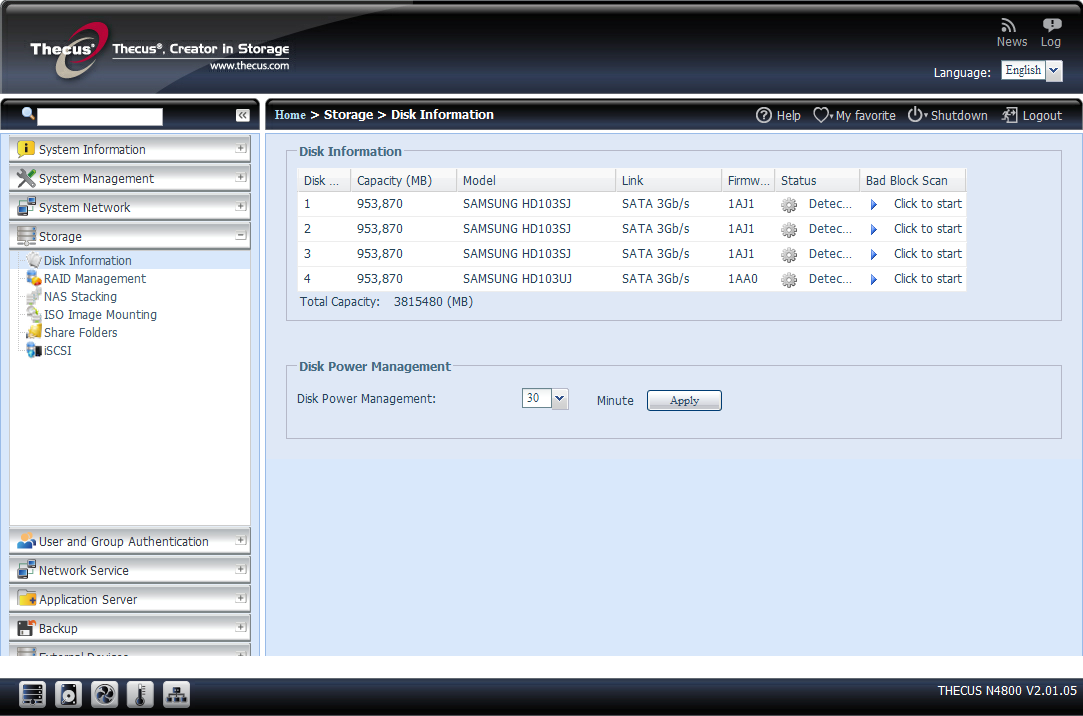Image resolution: width=1083 pixels, height=716 pixels.
Task: Open NAS Stacking in Storage tree
Action: pyautogui.click(x=80, y=296)
